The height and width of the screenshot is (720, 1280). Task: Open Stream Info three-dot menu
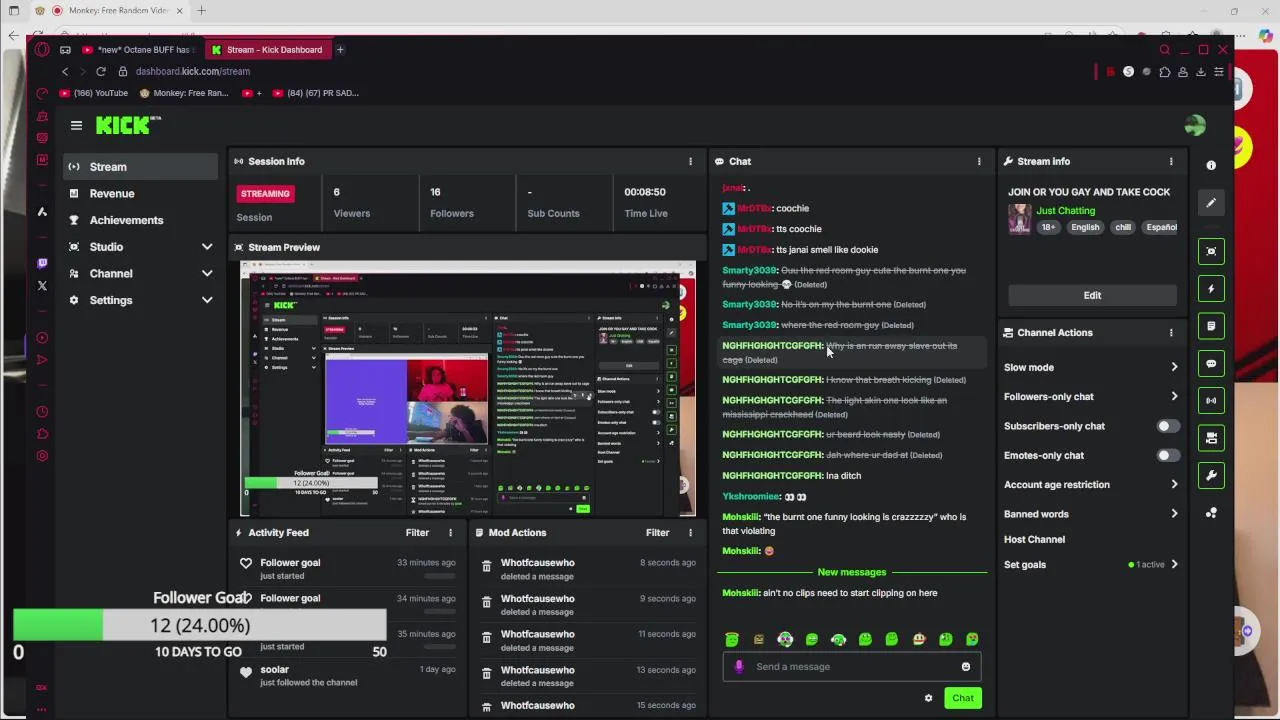(1171, 161)
